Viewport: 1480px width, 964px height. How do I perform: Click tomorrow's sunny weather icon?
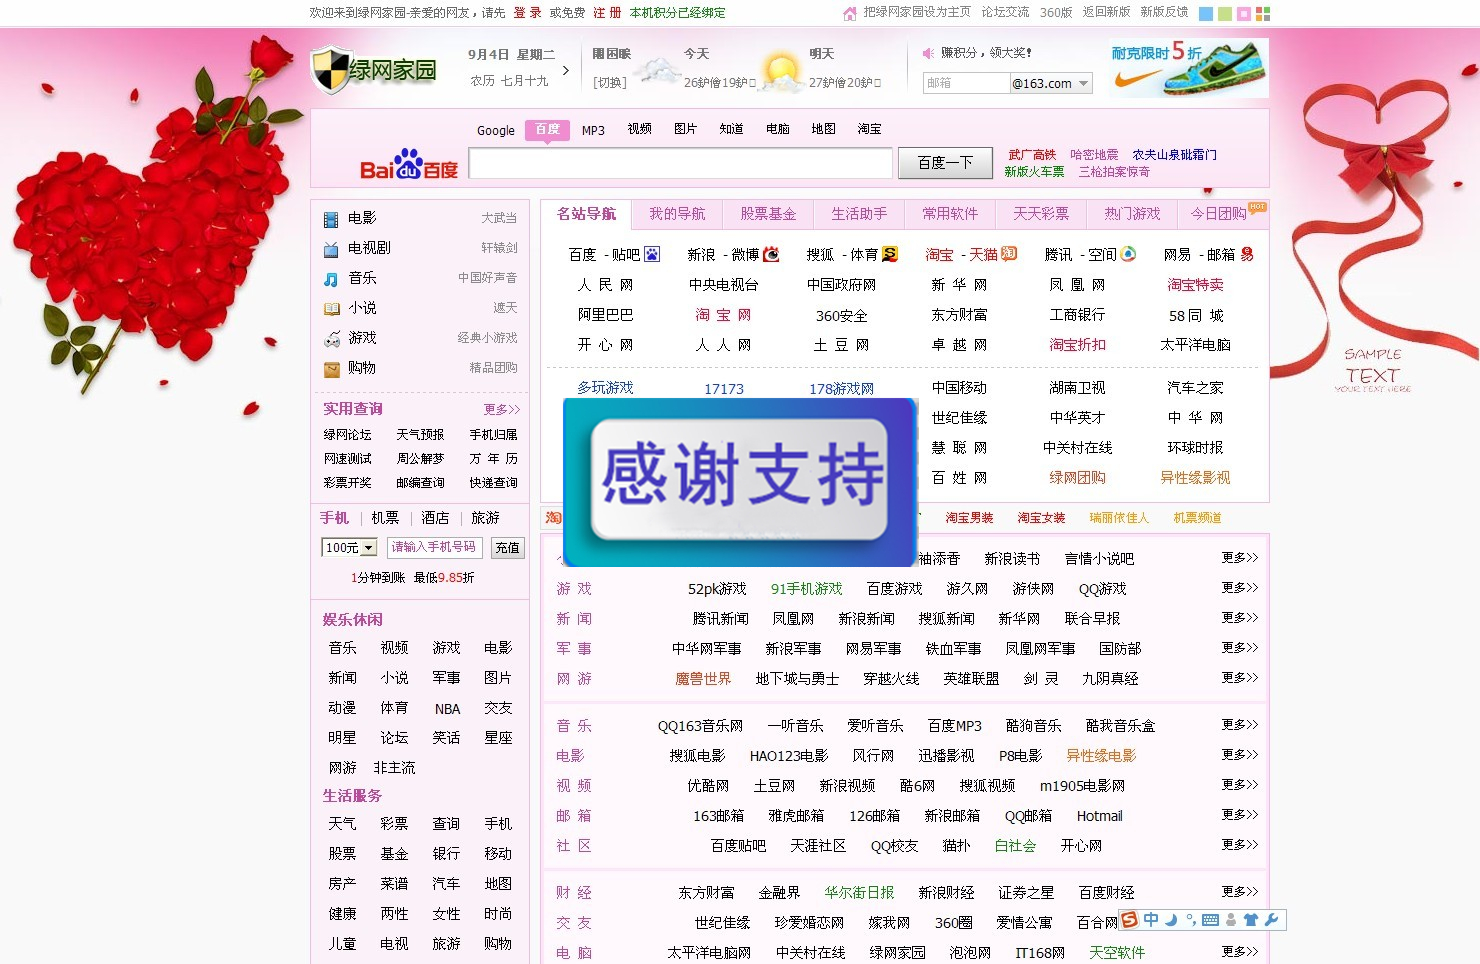tap(782, 70)
